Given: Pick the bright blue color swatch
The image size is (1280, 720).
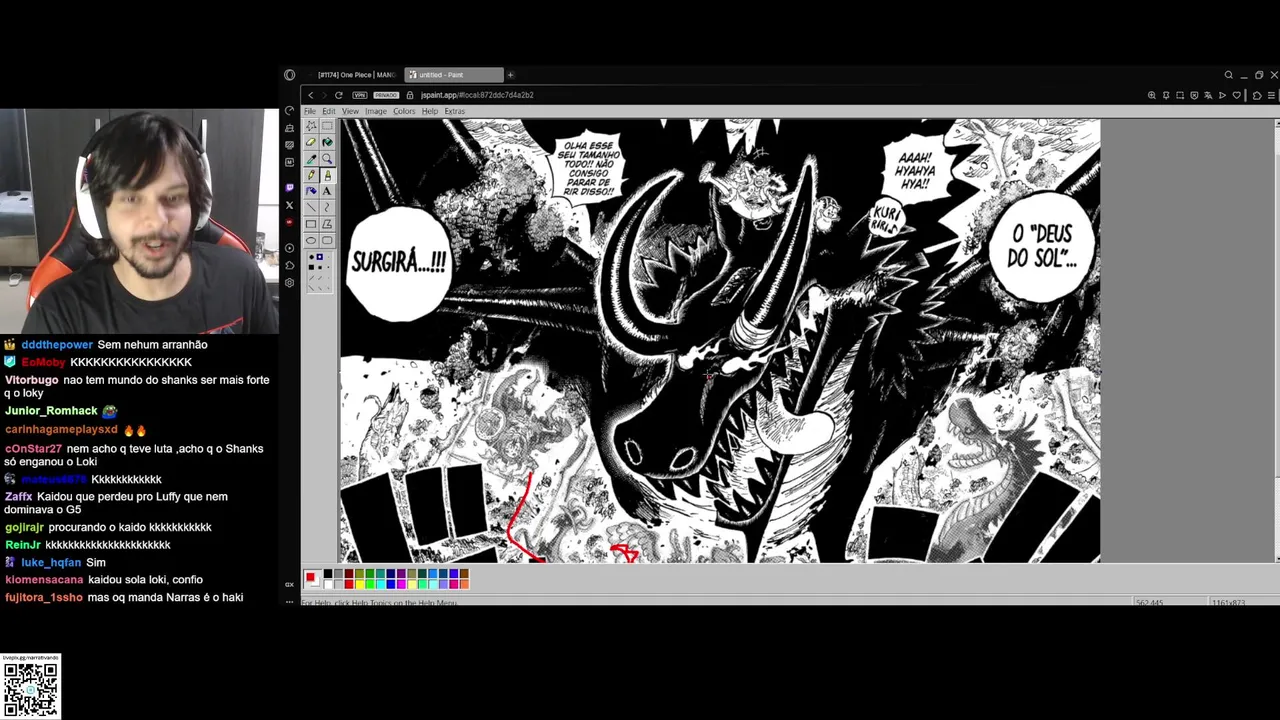Looking at the screenshot, I should pos(391,584).
